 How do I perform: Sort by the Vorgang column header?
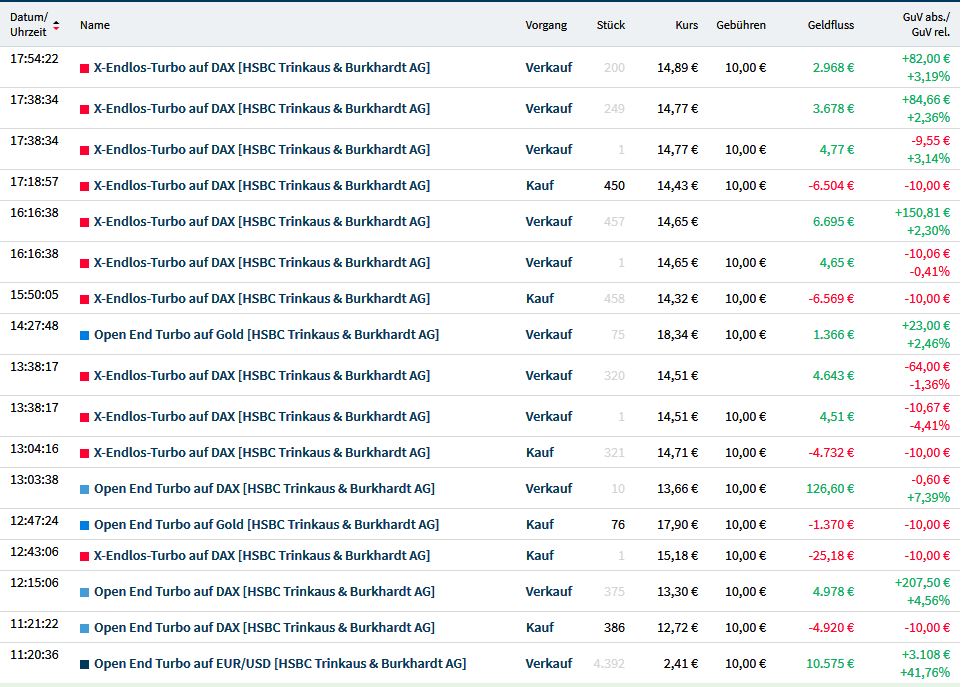click(546, 25)
